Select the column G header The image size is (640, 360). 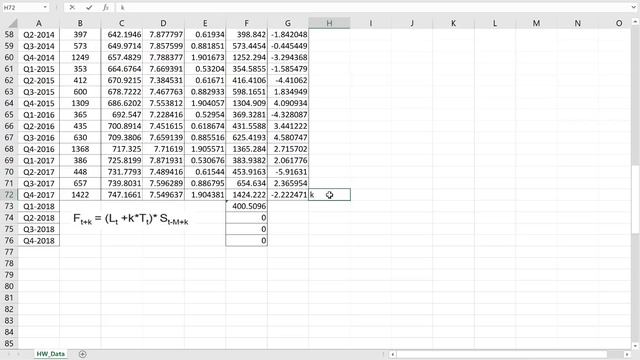pos(288,23)
